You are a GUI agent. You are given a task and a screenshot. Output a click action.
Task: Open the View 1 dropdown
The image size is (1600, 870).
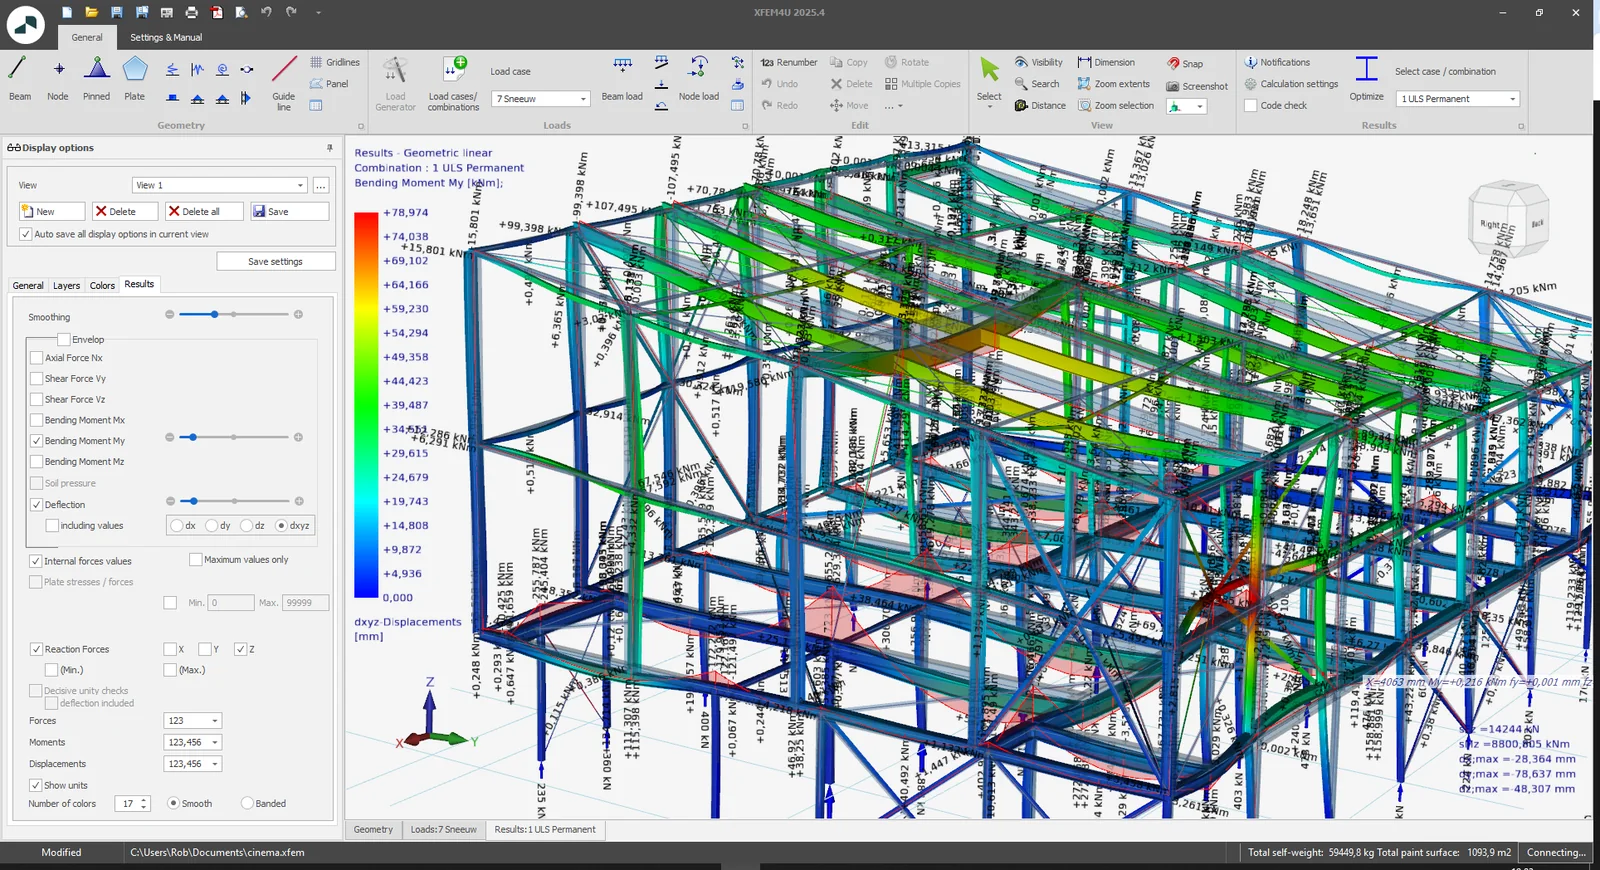pyautogui.click(x=220, y=185)
